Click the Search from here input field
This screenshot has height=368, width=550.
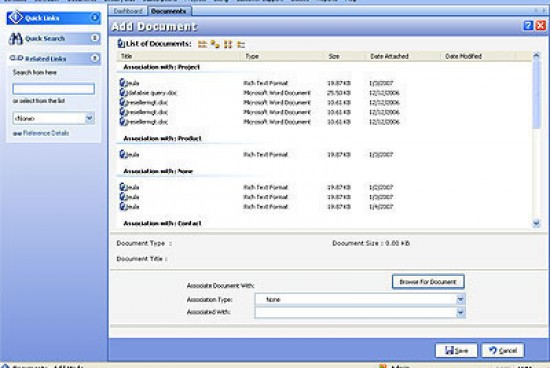point(54,89)
